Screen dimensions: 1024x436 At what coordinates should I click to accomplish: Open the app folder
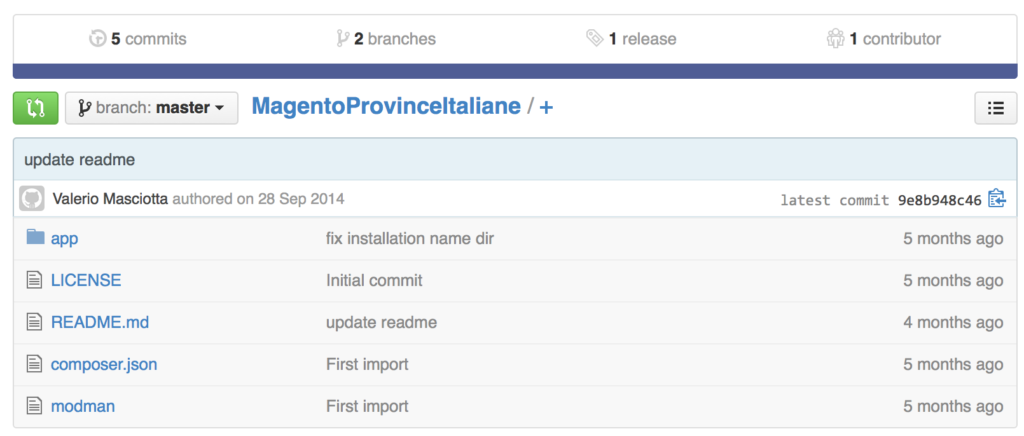65,239
